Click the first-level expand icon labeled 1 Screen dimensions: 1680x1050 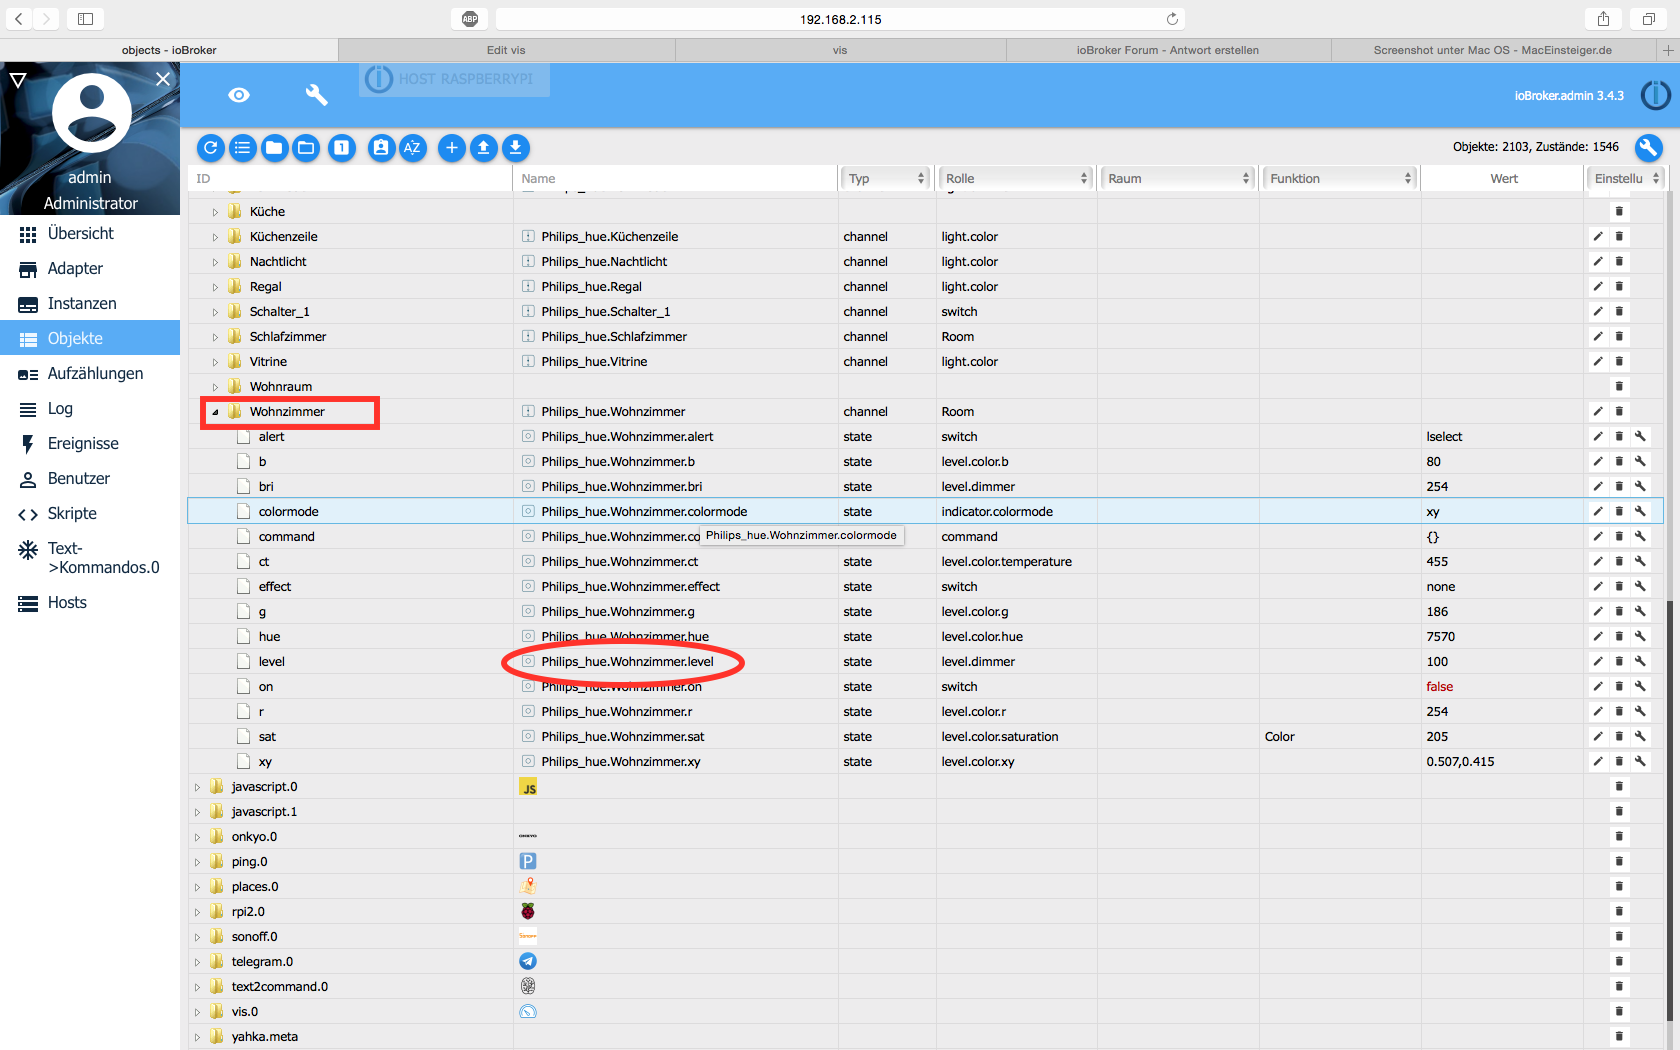click(x=341, y=148)
